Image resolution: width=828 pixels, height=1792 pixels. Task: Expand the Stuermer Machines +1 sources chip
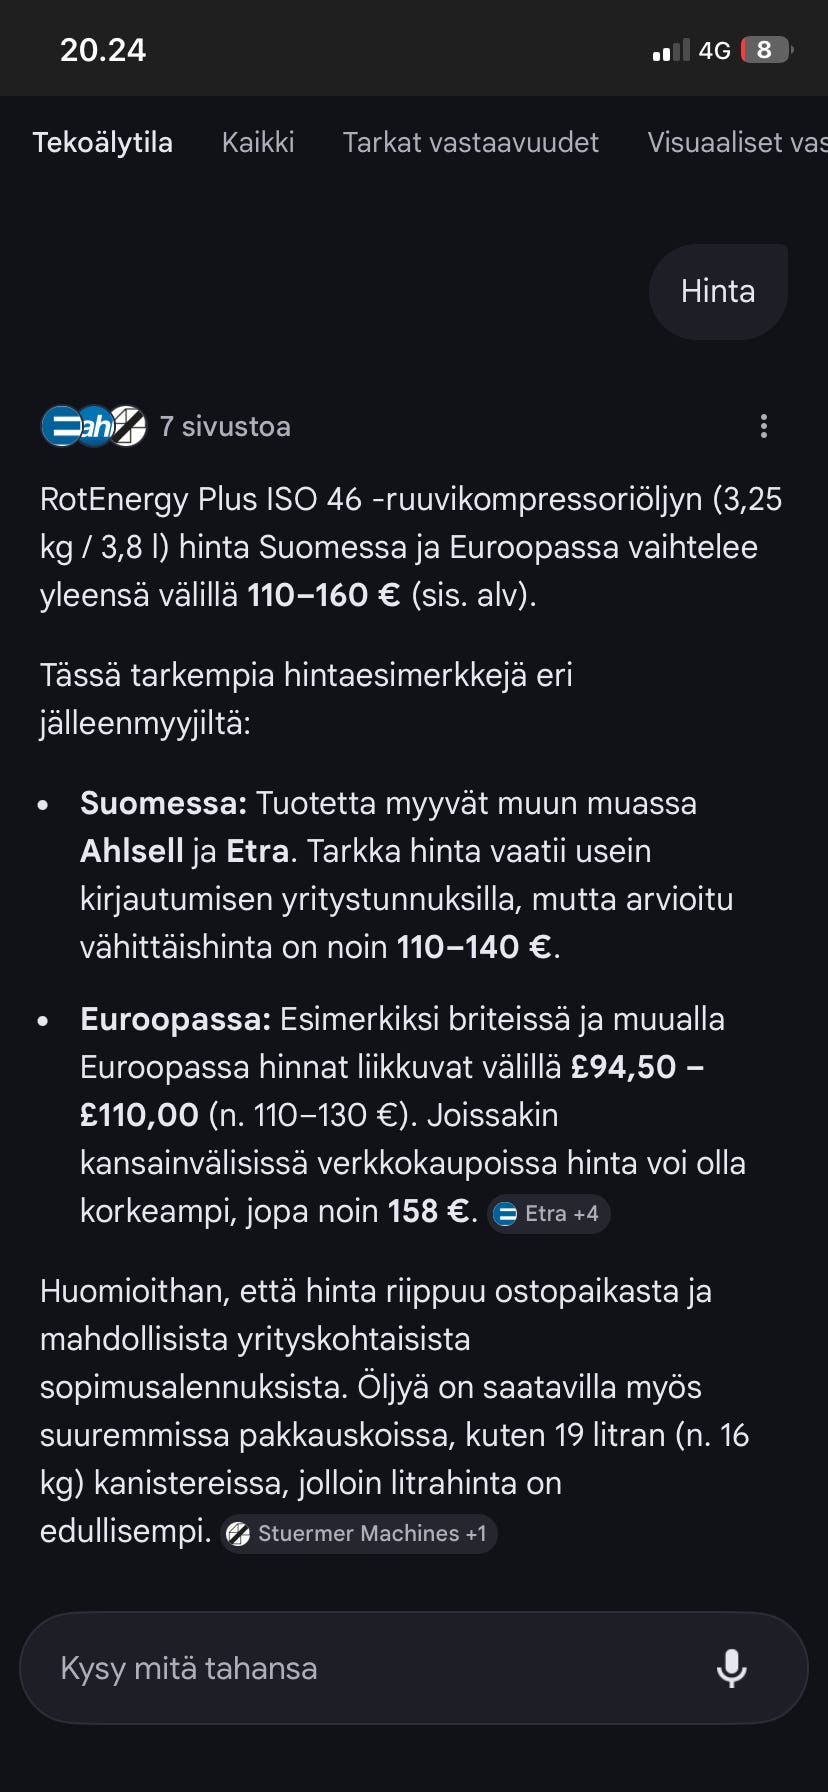pos(358,1533)
